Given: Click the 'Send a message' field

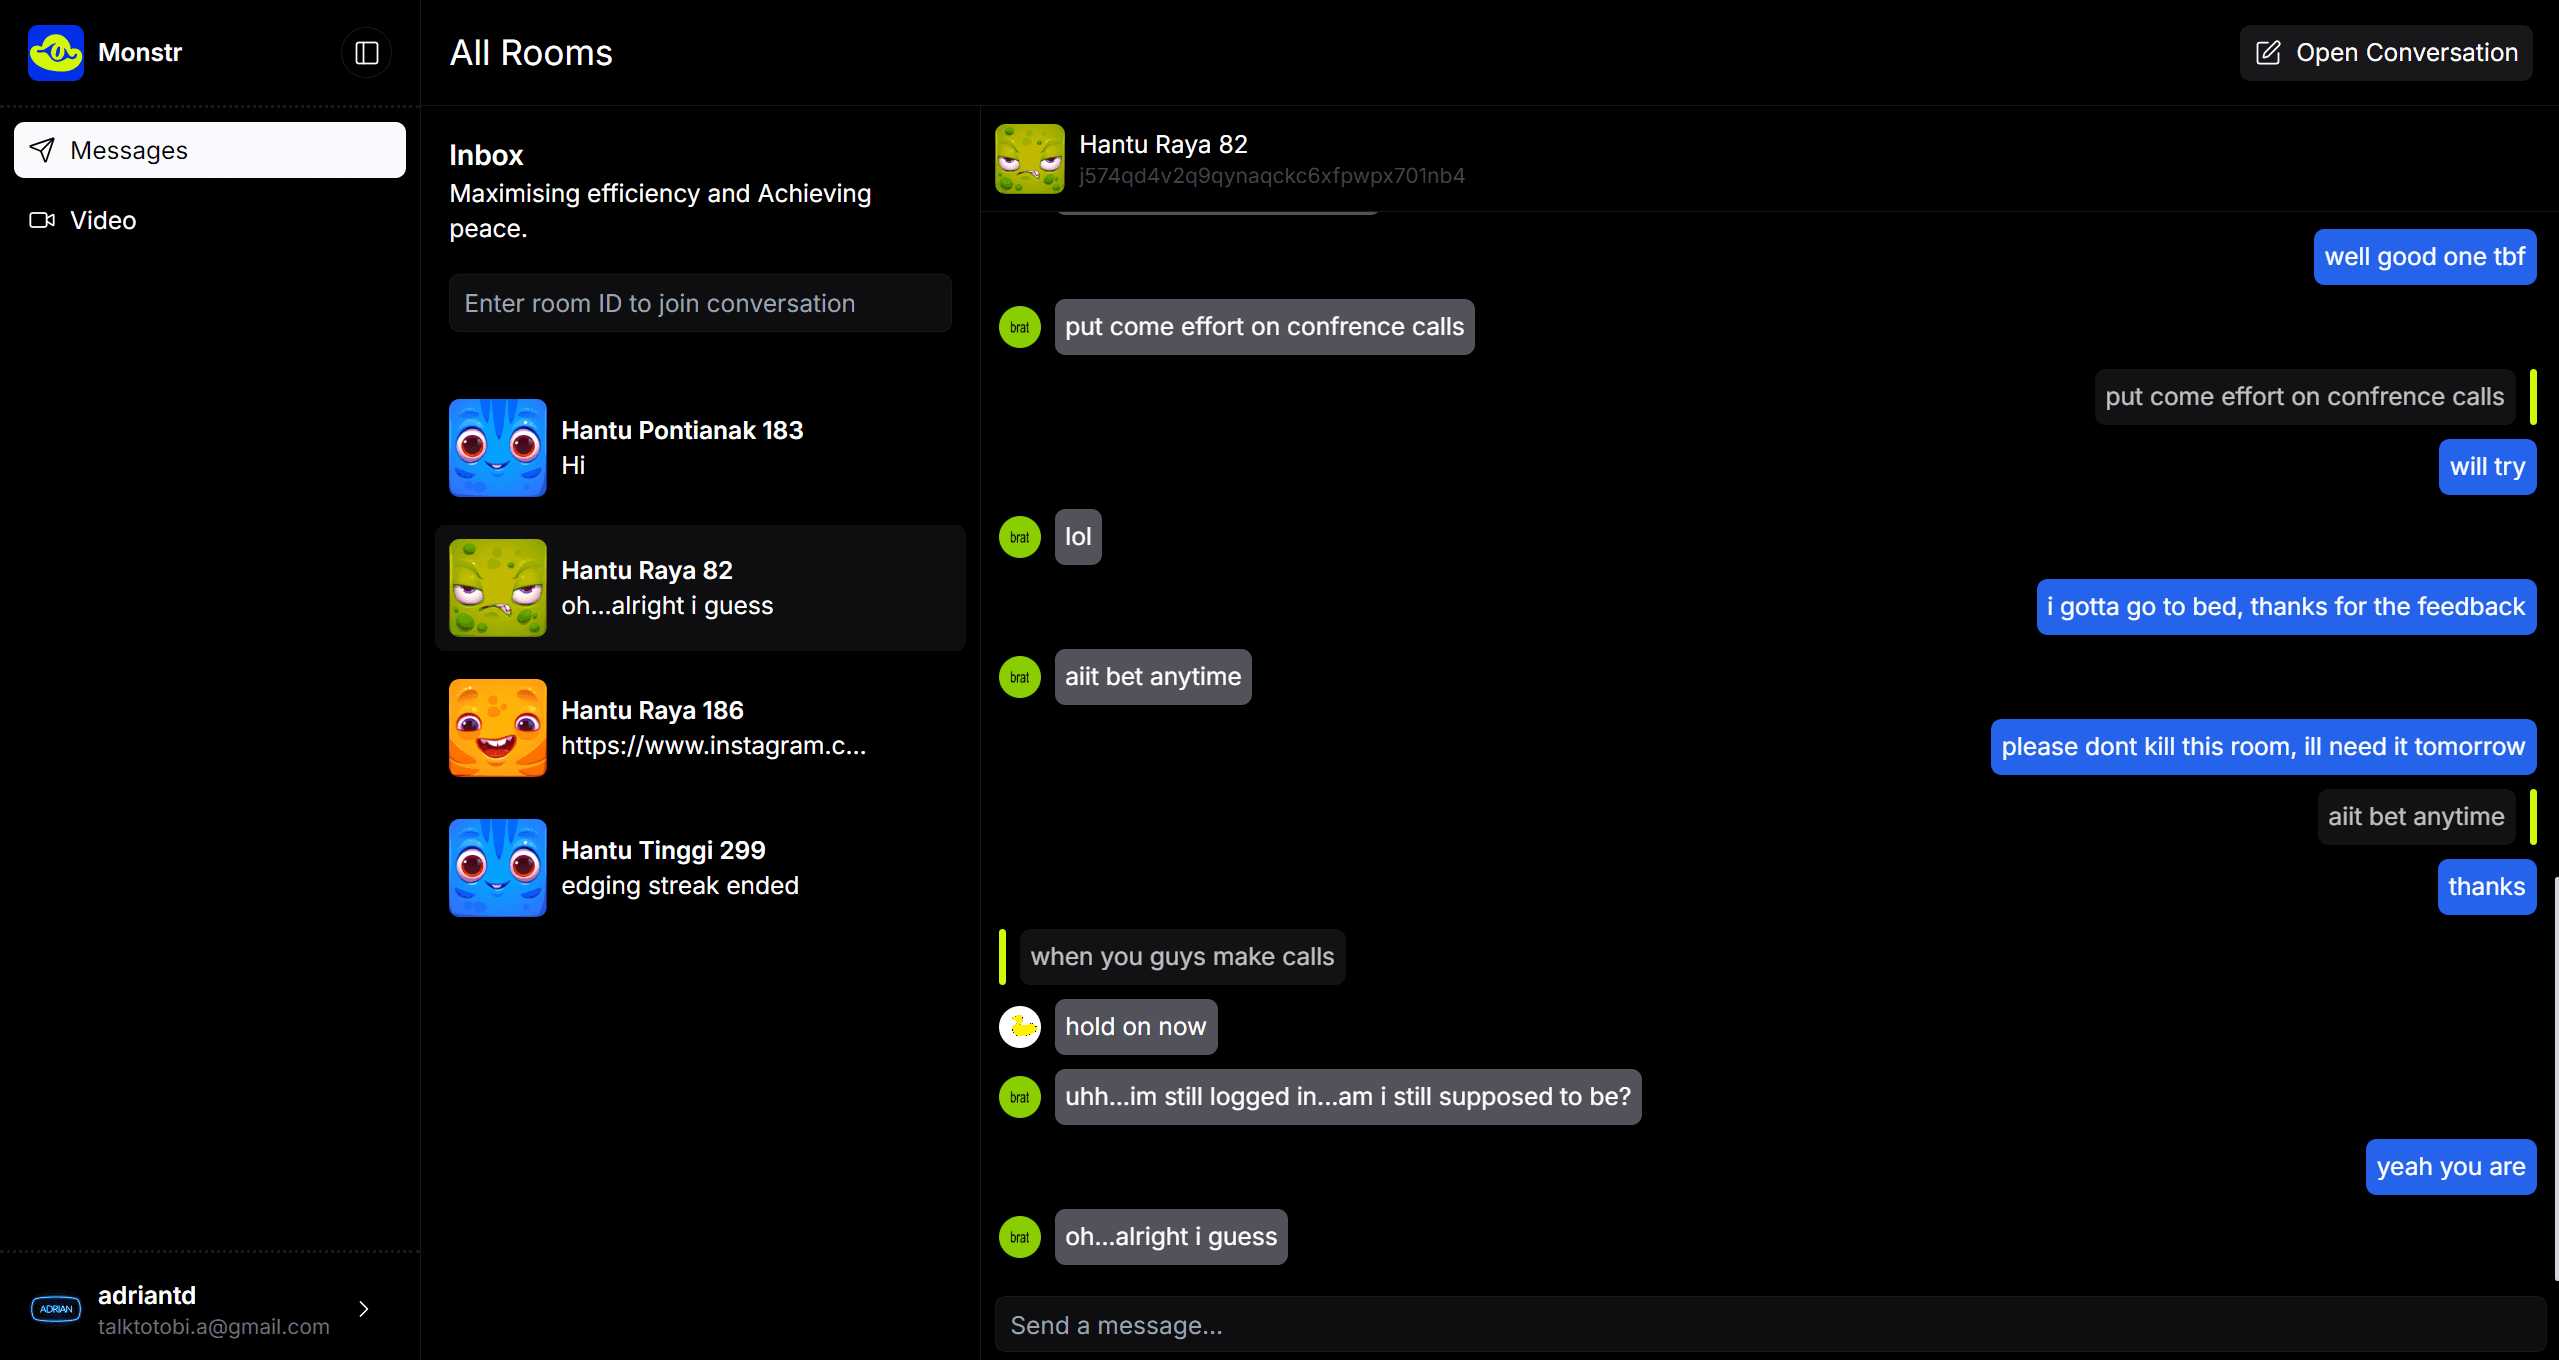Looking at the screenshot, I should [x=1770, y=1325].
